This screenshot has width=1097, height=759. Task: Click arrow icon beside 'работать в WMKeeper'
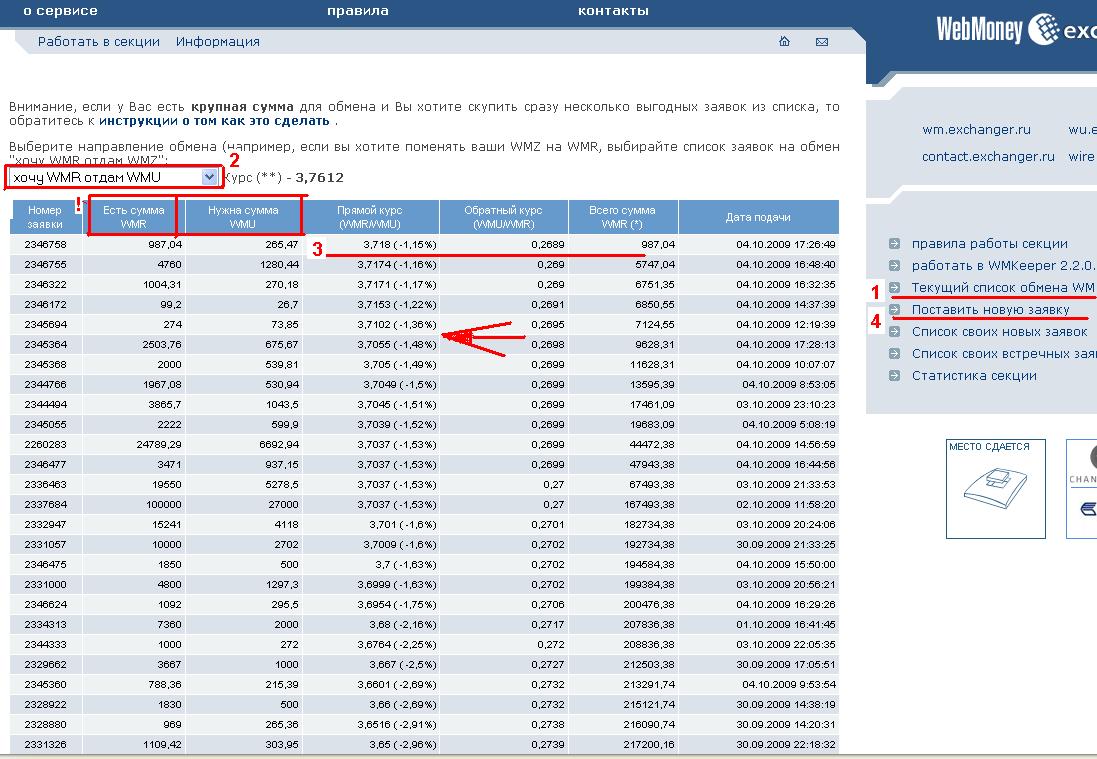894,266
